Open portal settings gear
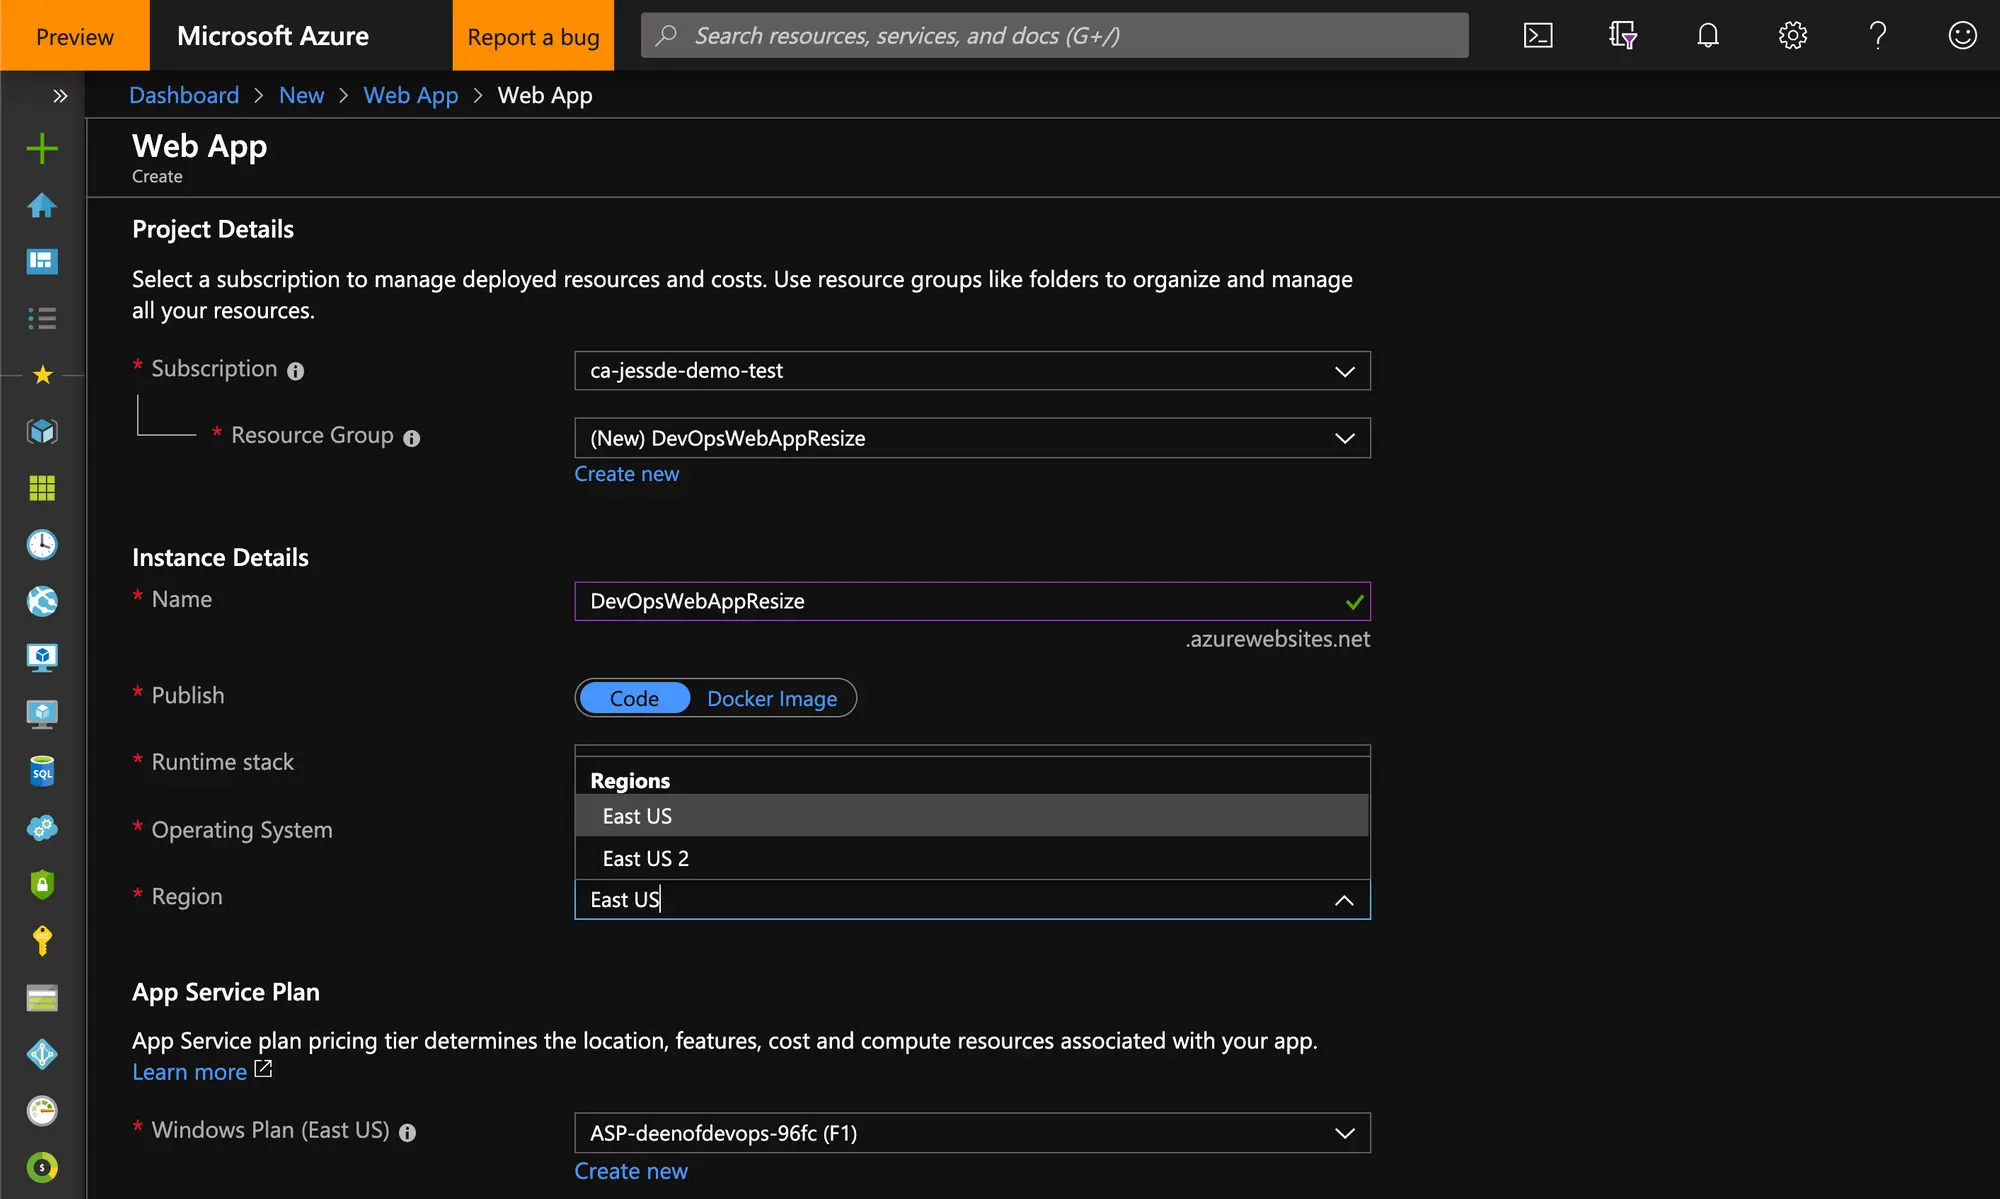The height and width of the screenshot is (1199, 2000). (x=1792, y=36)
